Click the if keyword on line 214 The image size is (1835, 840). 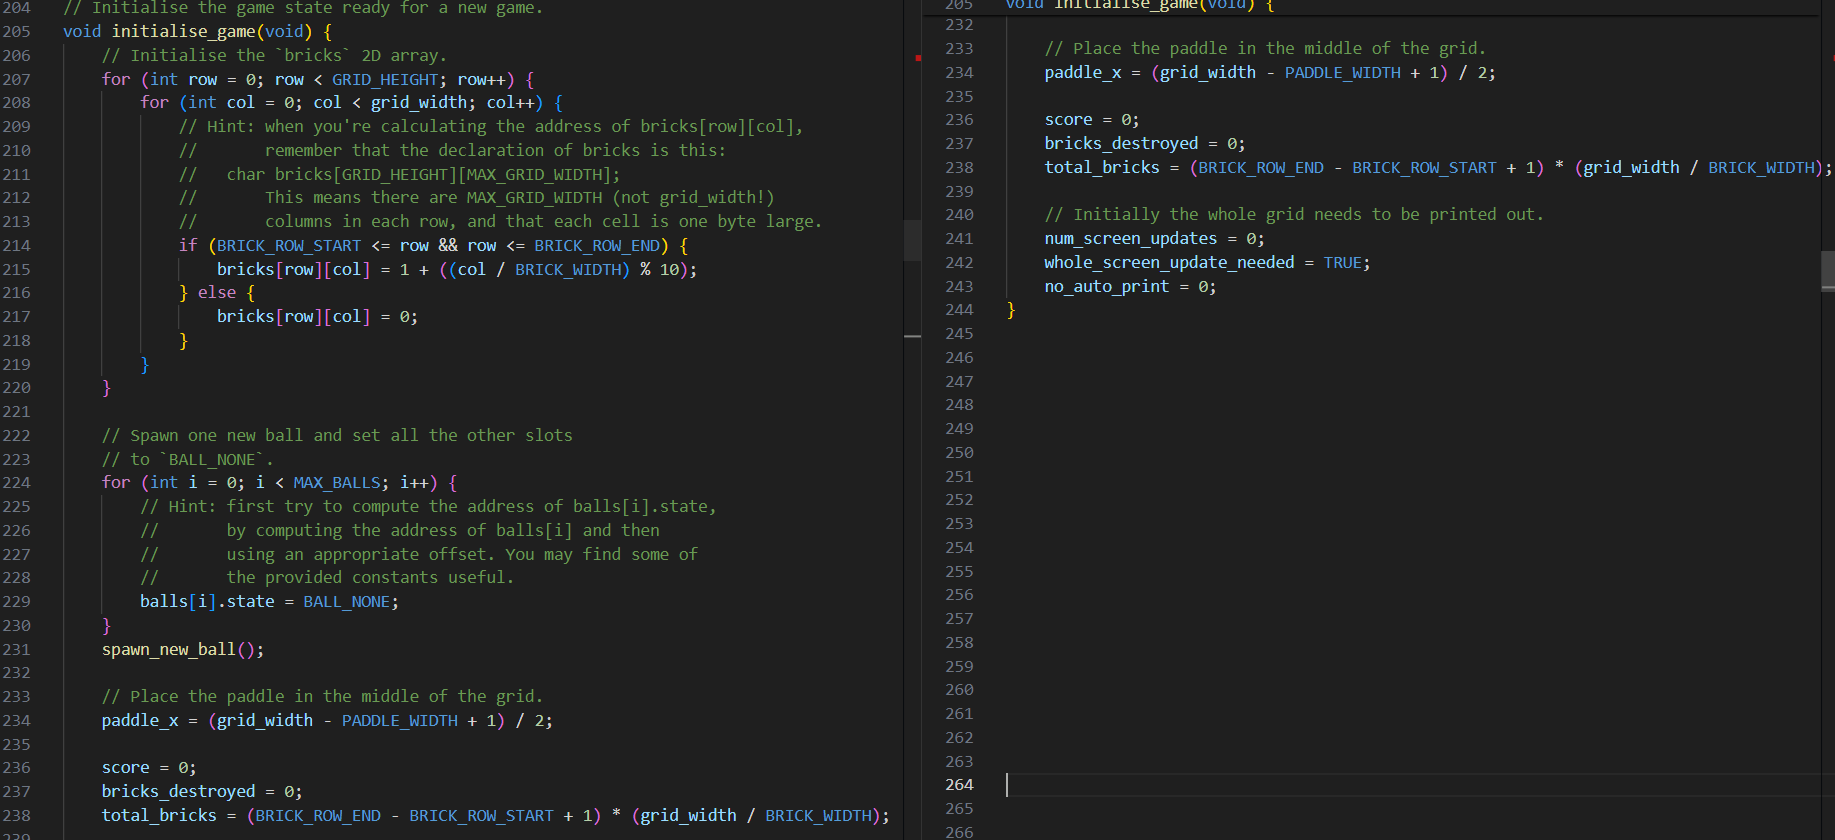coord(188,246)
